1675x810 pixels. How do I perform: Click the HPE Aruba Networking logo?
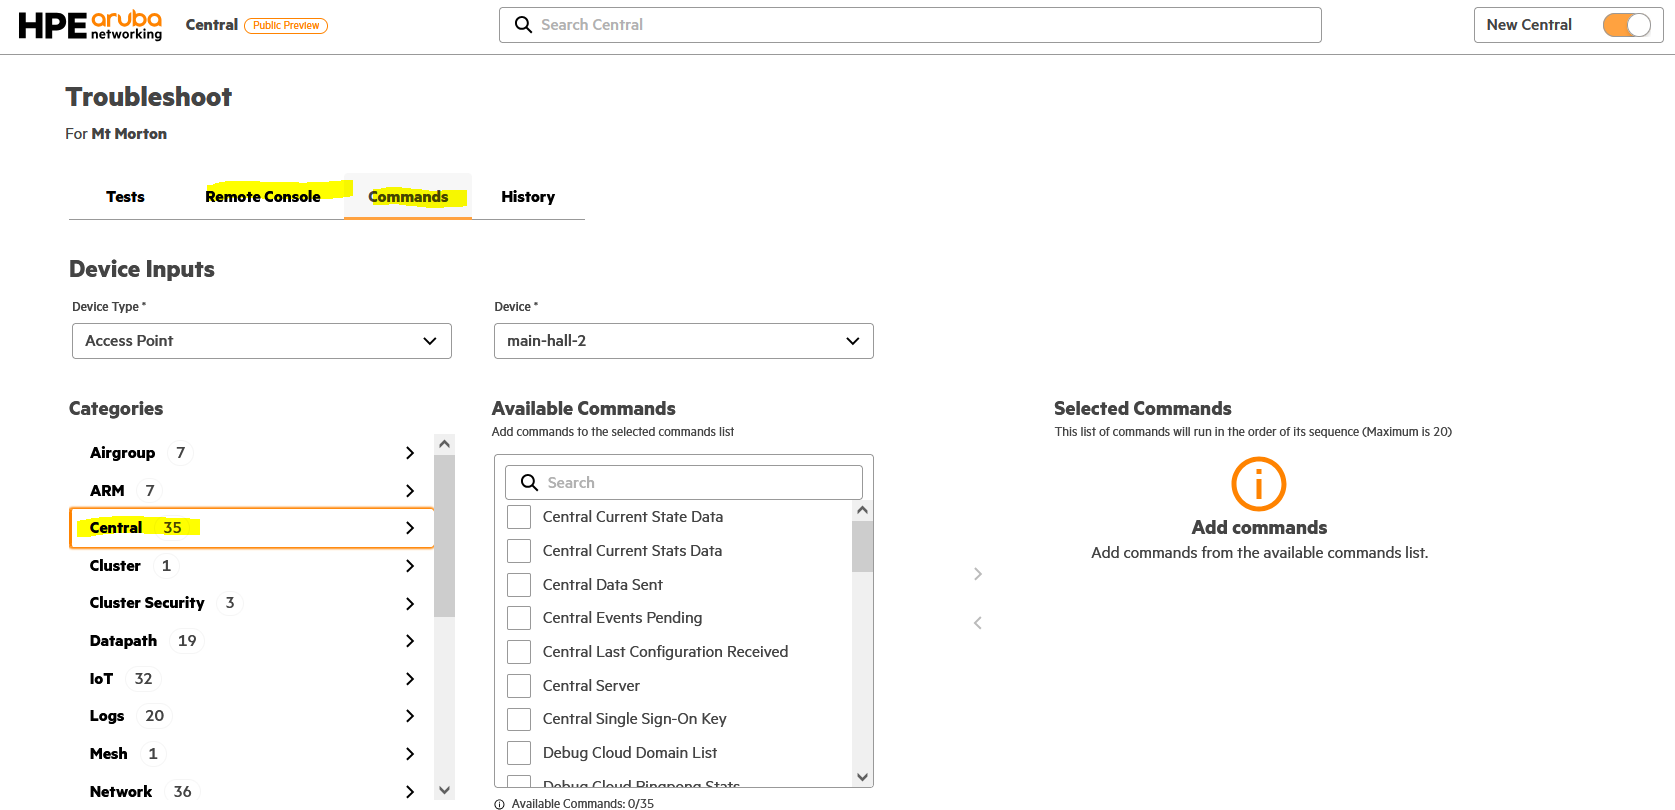pyautogui.click(x=90, y=25)
